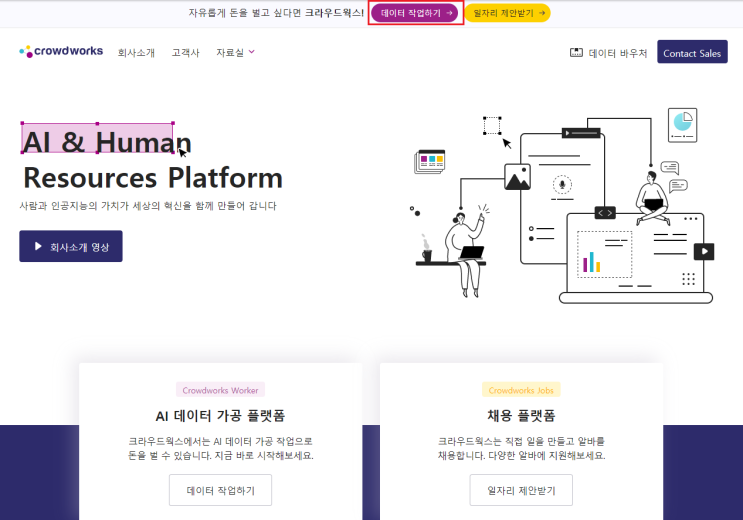The height and width of the screenshot is (520, 743).
Task: Click 데이터 작업하기 in the Worker card
Action: (x=220, y=490)
